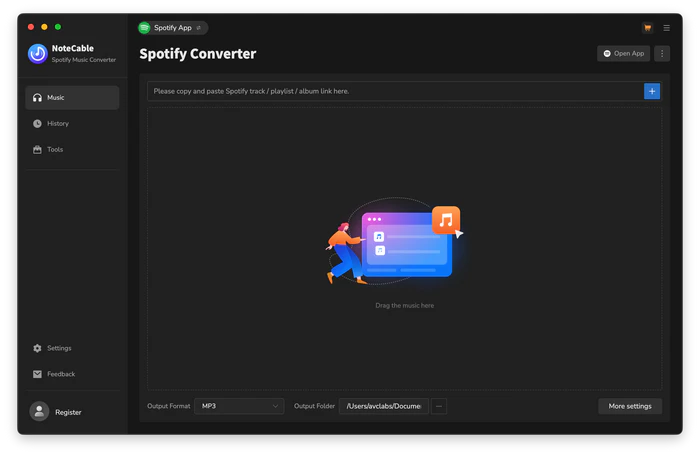Open the History section
This screenshot has width=700, height=456.
pos(72,123)
